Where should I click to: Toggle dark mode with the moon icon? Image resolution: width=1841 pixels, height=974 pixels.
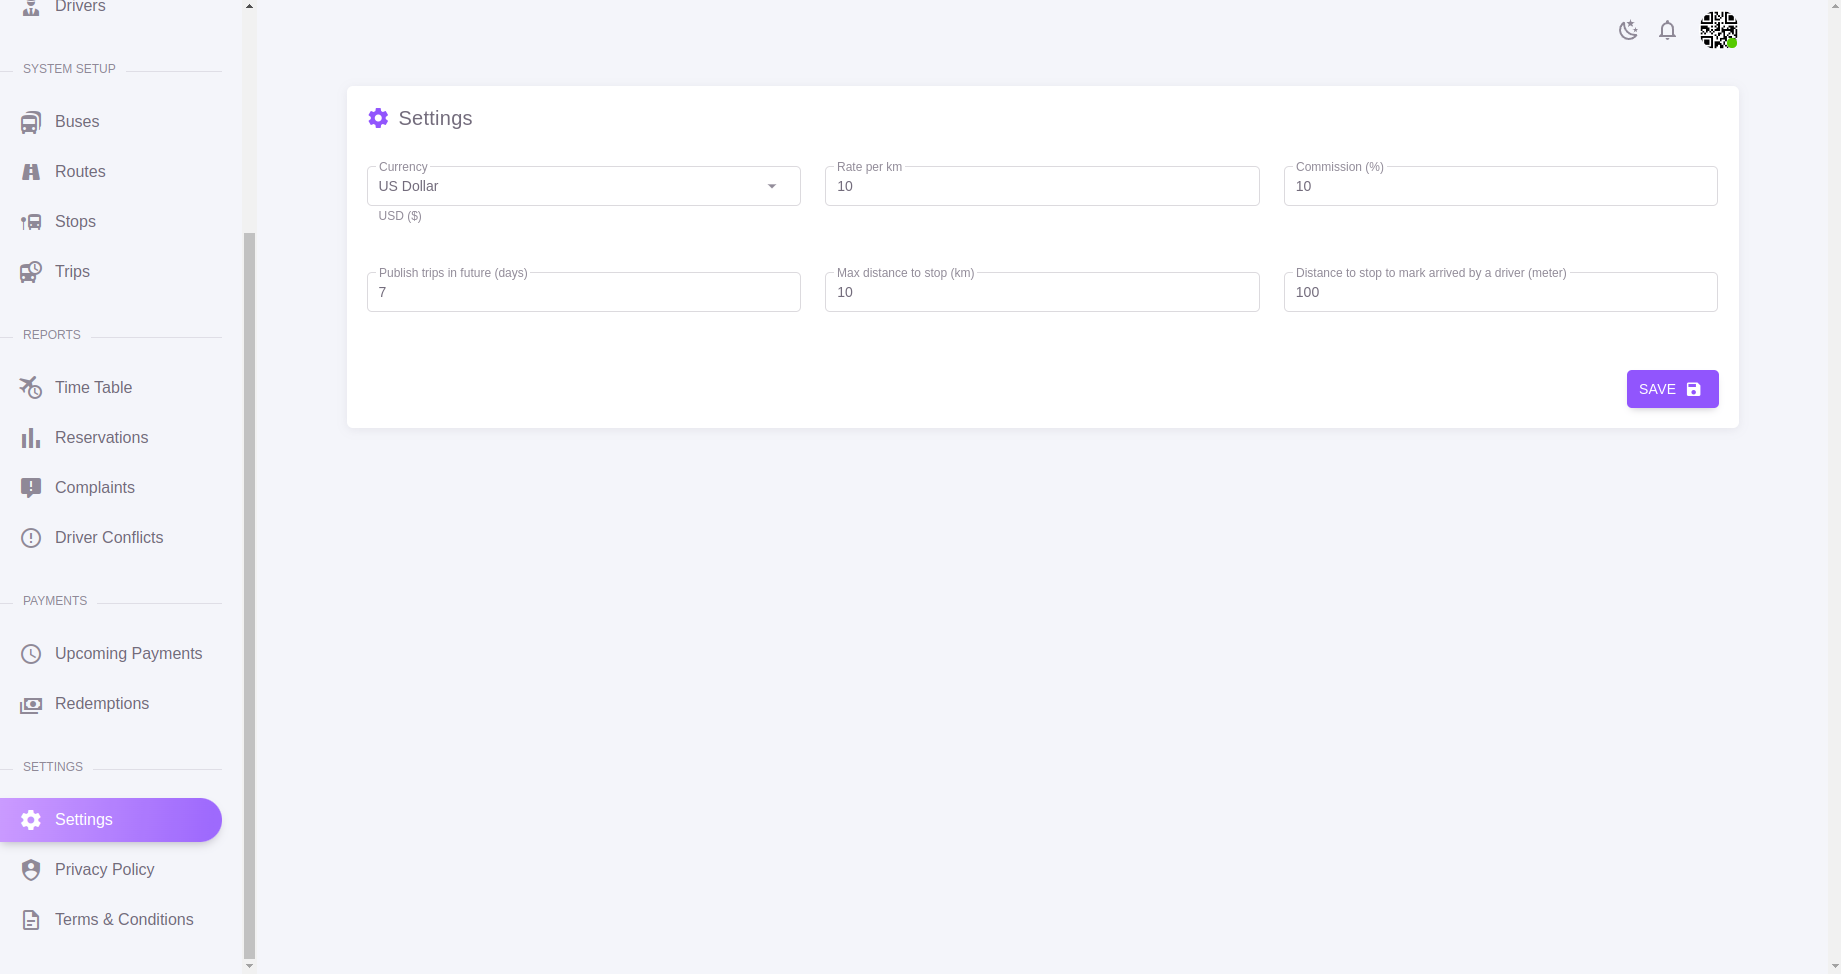(x=1628, y=30)
